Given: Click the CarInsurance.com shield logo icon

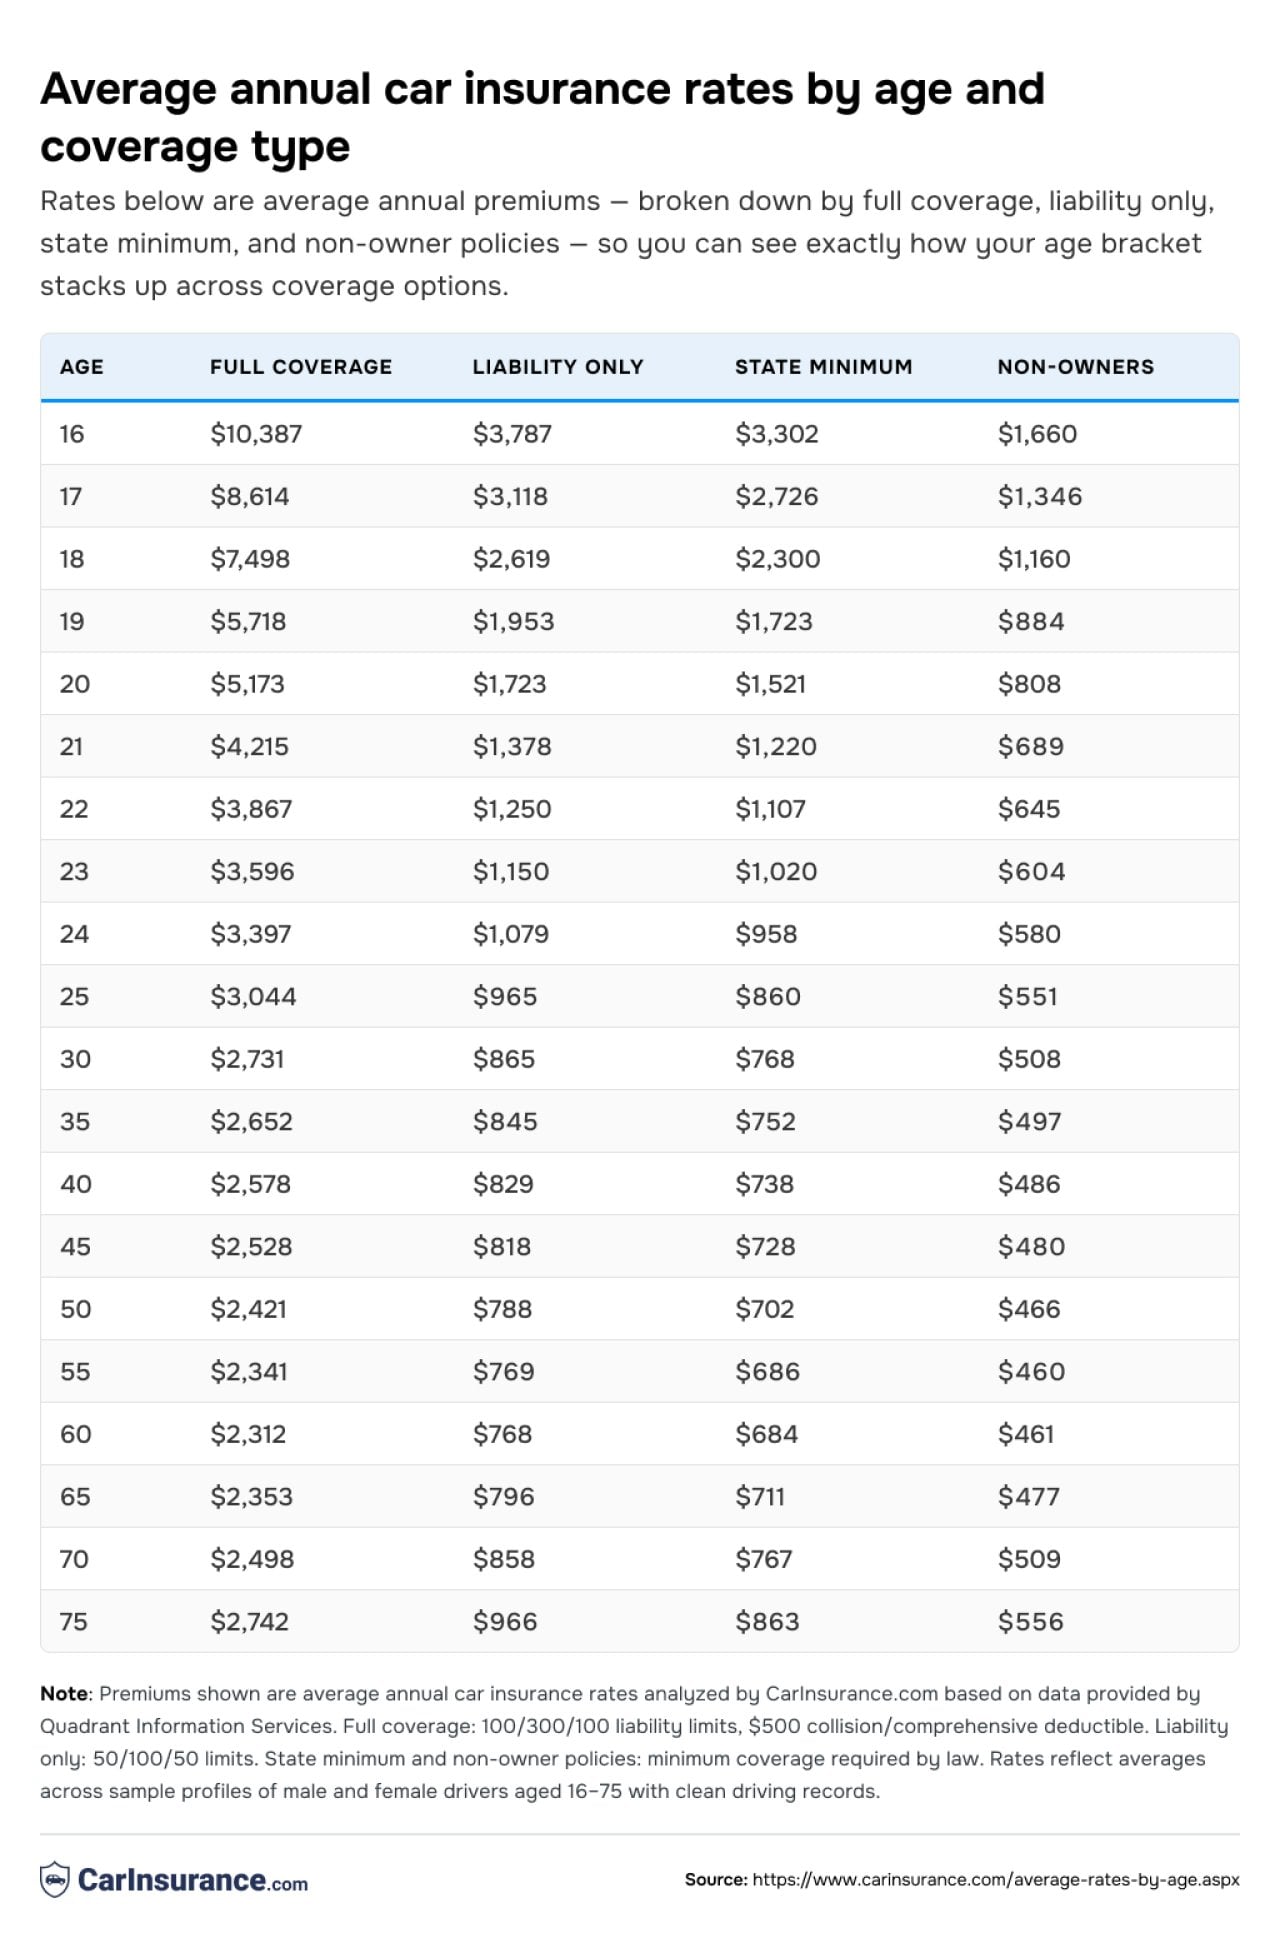Looking at the screenshot, I should 55,1879.
